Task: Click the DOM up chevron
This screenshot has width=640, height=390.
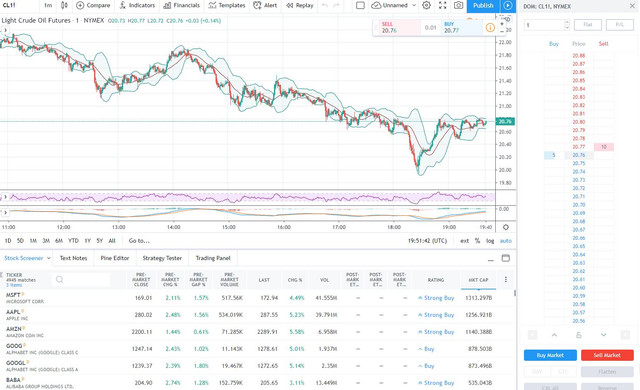Action: [x=554, y=335]
